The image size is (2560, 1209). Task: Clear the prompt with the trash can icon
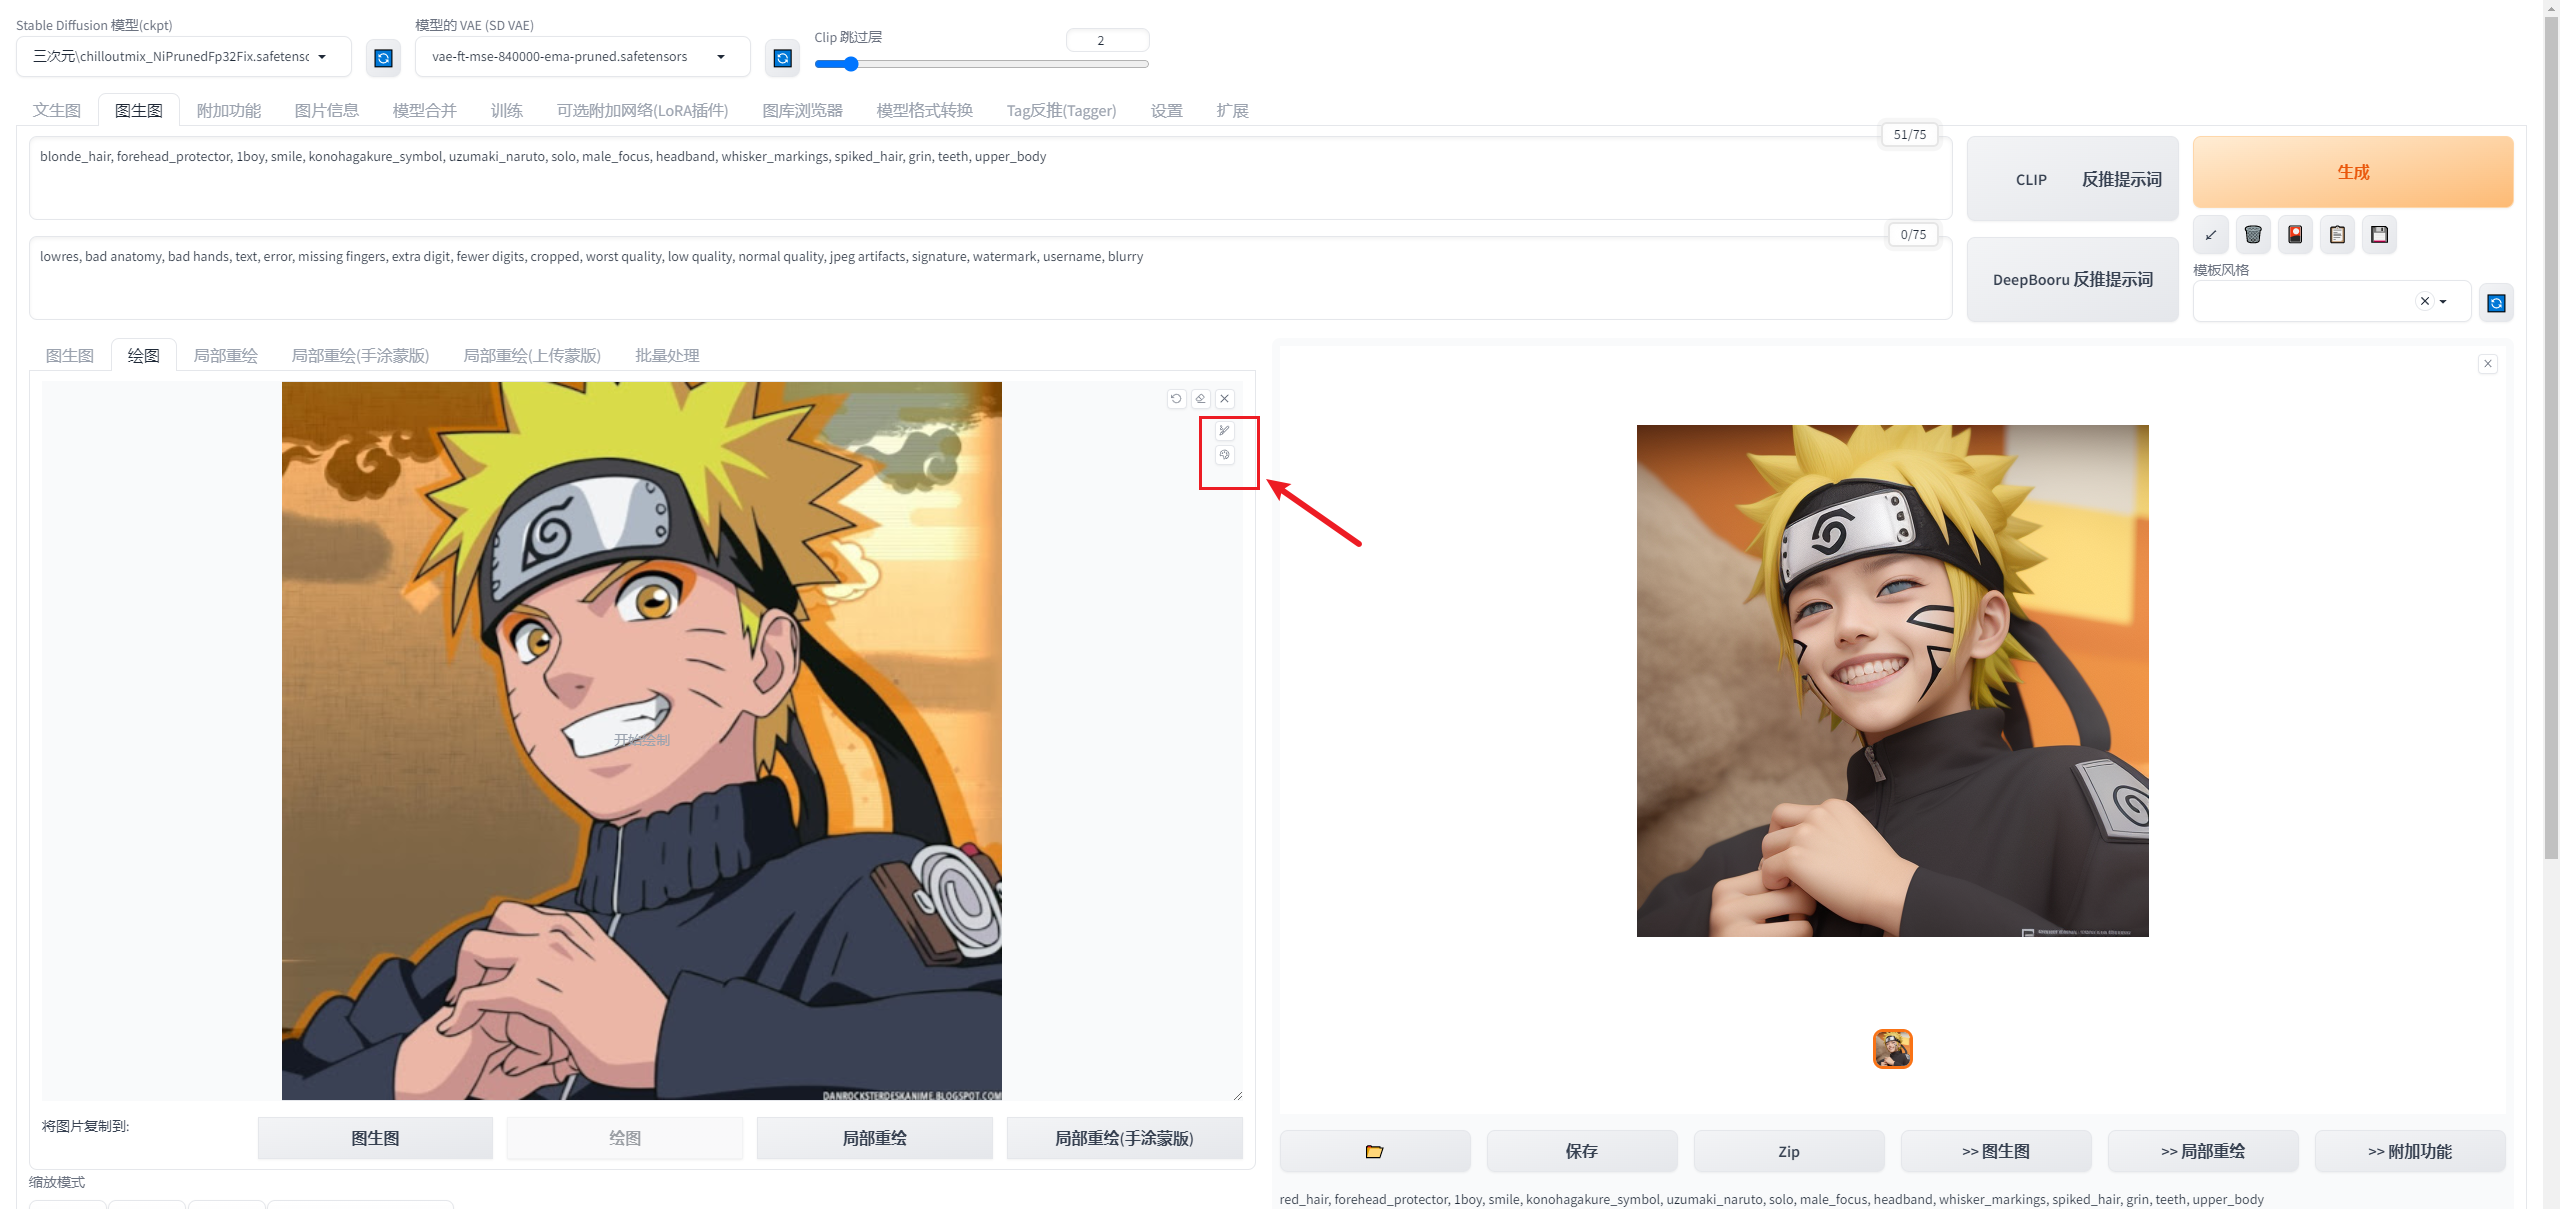[2253, 235]
